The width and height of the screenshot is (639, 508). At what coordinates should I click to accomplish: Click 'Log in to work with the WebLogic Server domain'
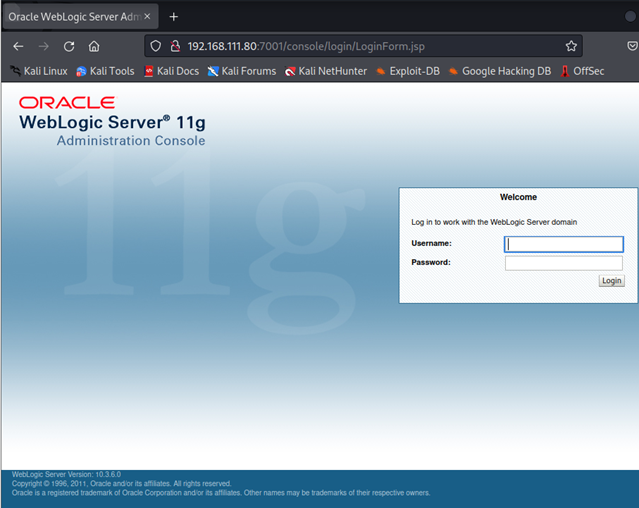pyautogui.click(x=494, y=222)
